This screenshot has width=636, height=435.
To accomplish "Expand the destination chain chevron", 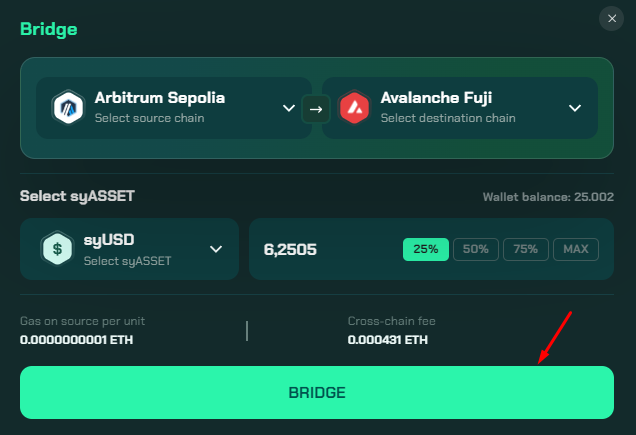I will pos(575,108).
